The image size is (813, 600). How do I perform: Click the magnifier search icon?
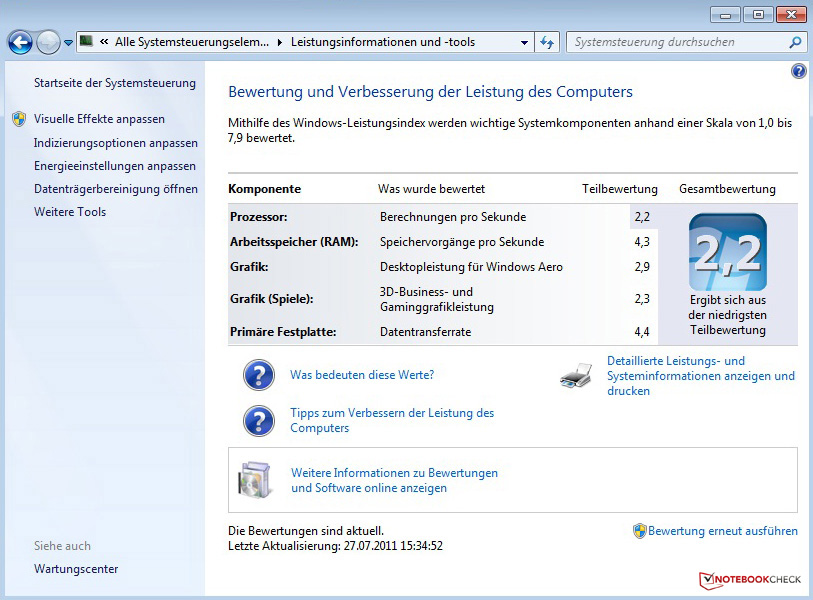(795, 43)
